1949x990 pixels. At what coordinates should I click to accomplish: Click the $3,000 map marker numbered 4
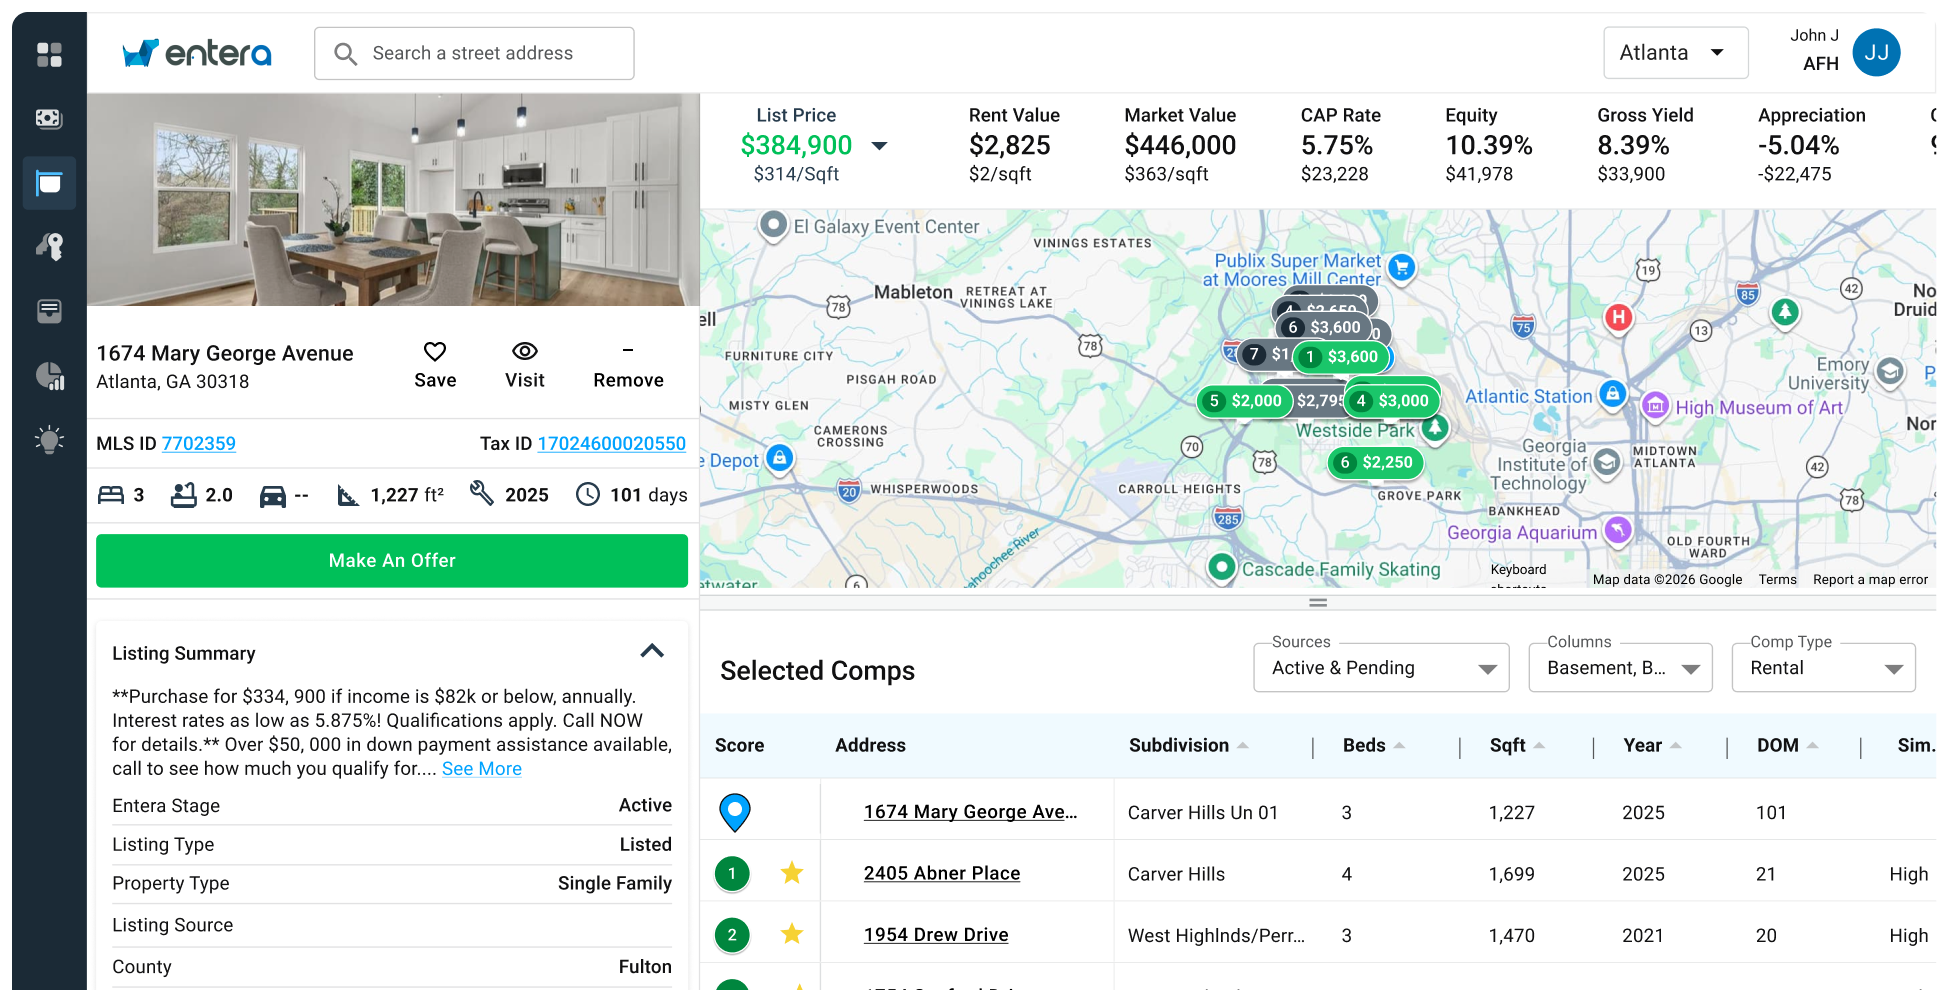pyautogui.click(x=1393, y=401)
